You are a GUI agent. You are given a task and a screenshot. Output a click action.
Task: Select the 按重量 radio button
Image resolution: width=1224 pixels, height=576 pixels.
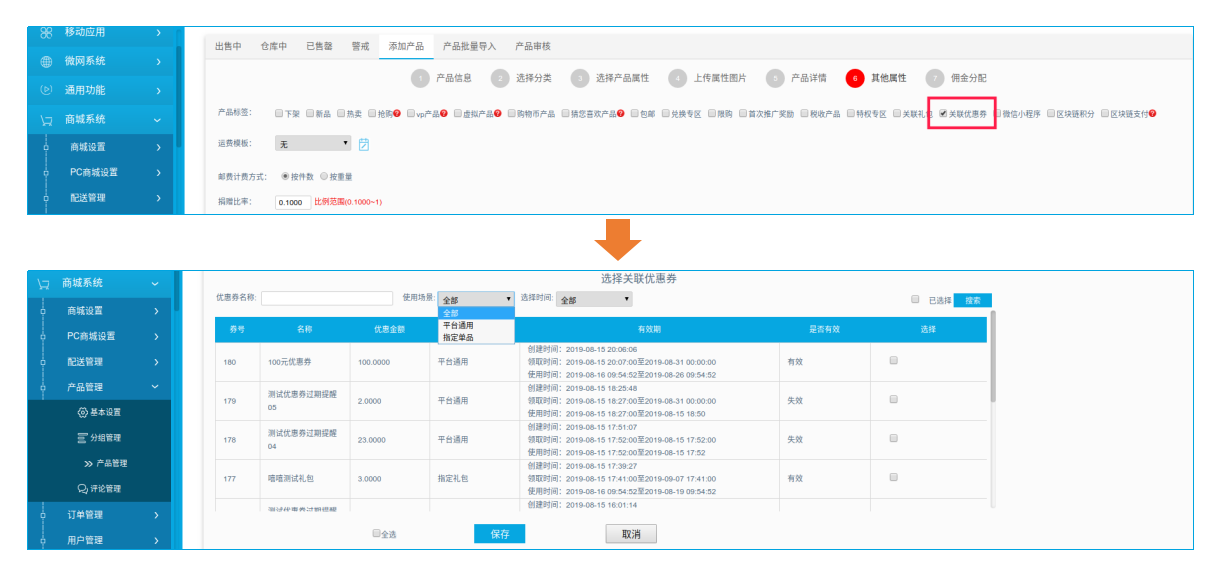coord(324,176)
